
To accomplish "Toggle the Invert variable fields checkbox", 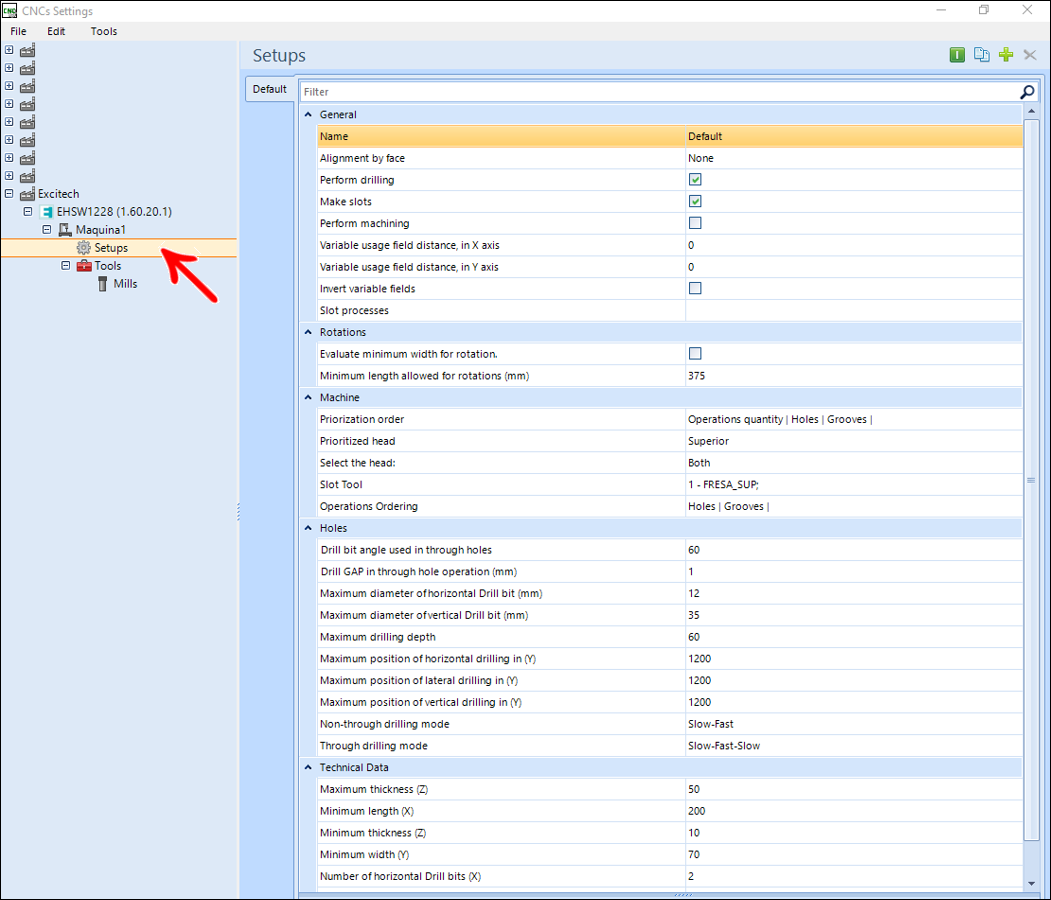I will (x=695, y=288).
